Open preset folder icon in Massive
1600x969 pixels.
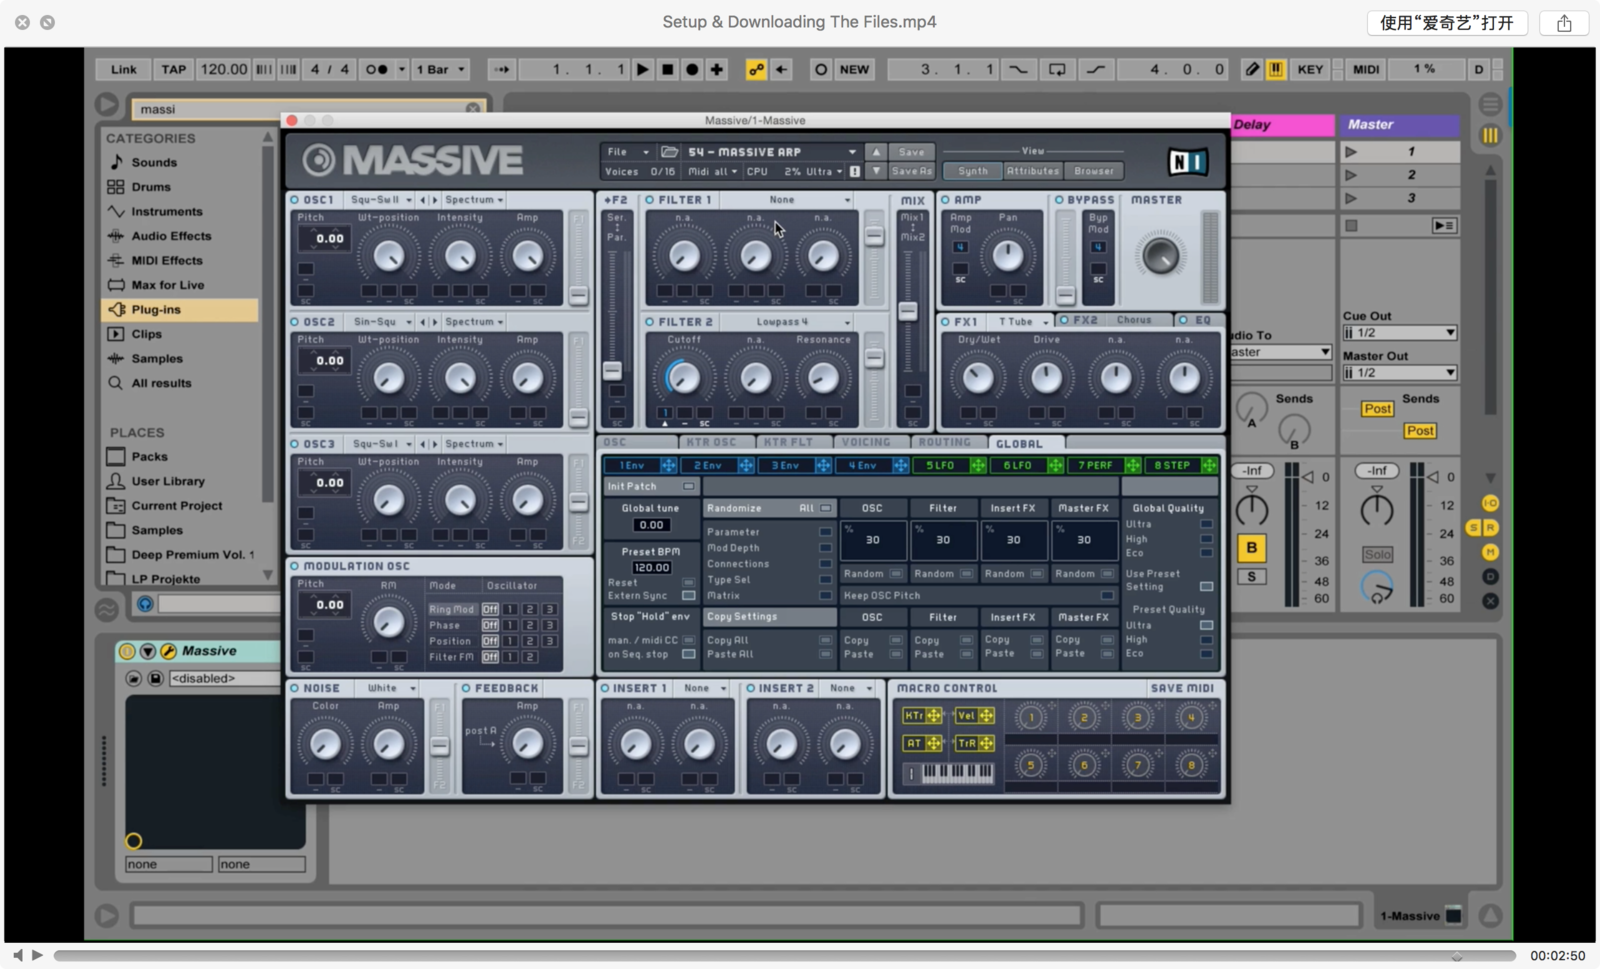(669, 152)
